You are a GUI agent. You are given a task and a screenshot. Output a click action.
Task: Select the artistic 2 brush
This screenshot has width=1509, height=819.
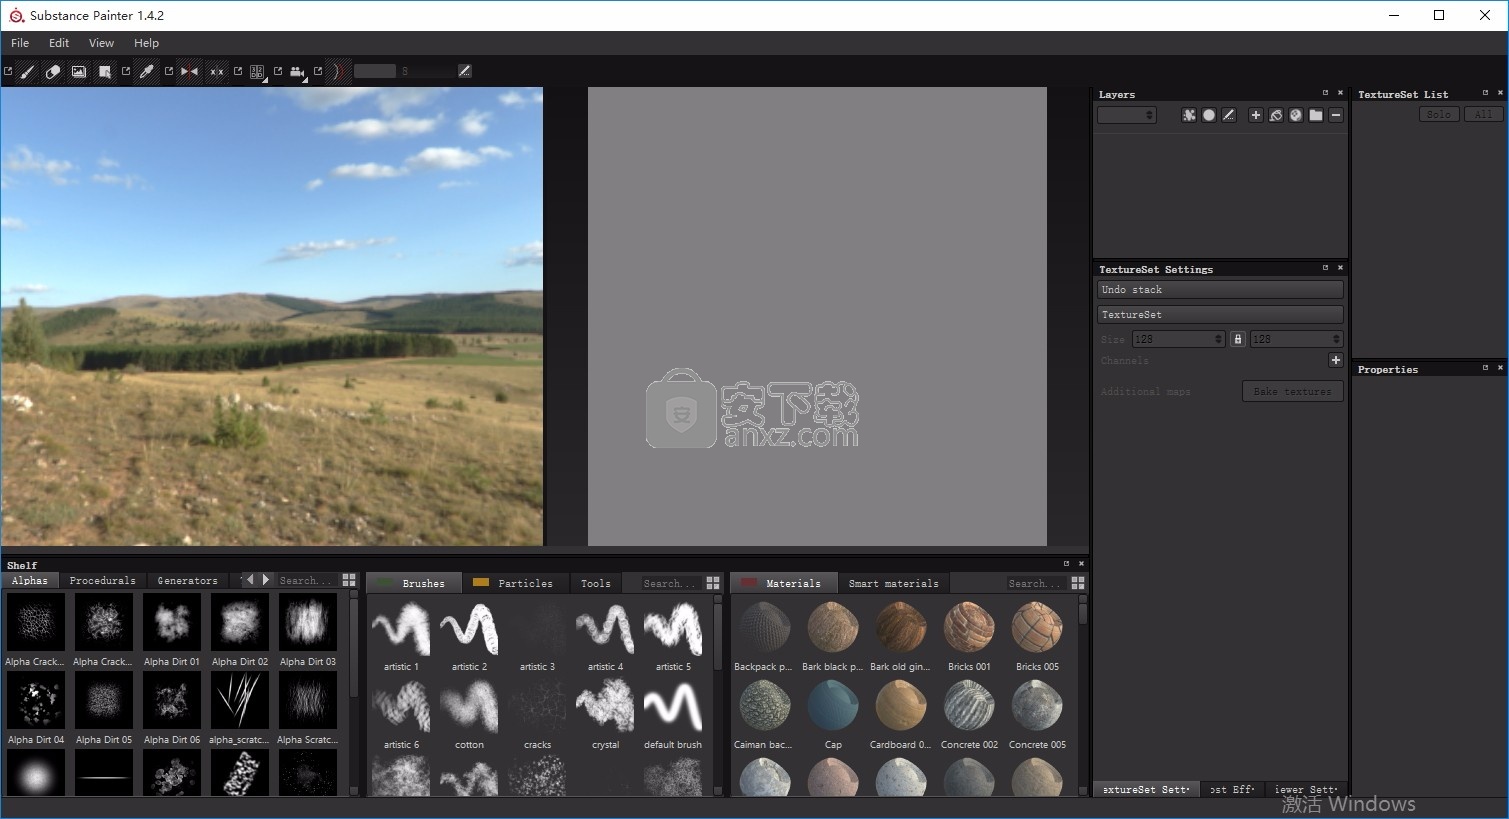(469, 635)
